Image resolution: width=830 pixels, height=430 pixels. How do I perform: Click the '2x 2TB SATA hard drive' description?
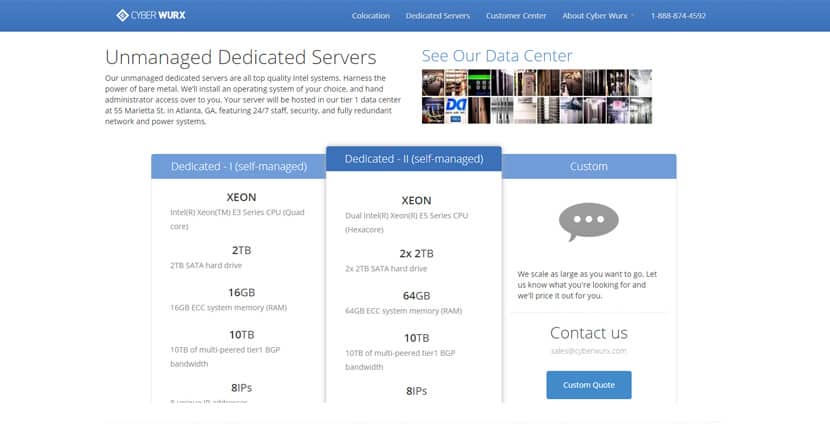(x=386, y=268)
